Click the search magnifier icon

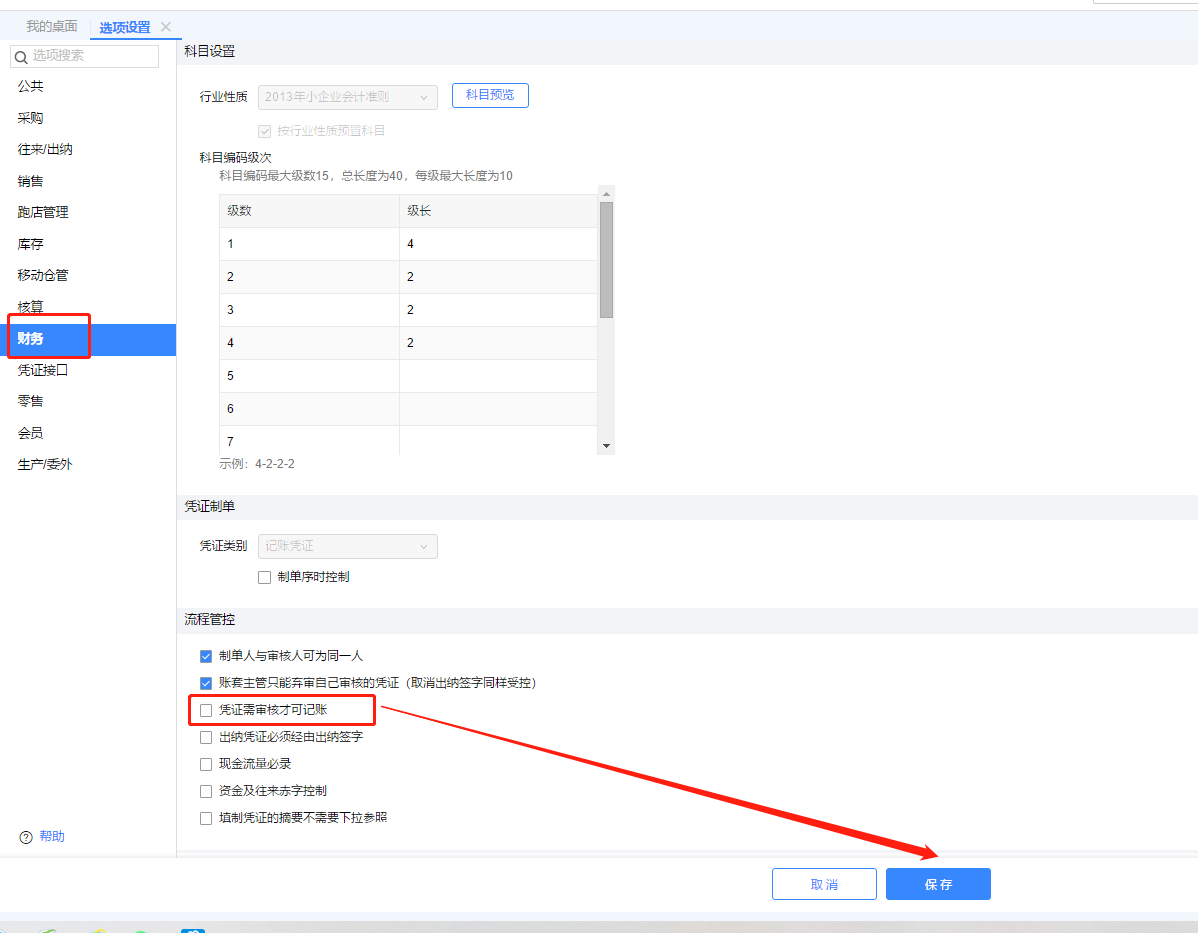click(21, 57)
